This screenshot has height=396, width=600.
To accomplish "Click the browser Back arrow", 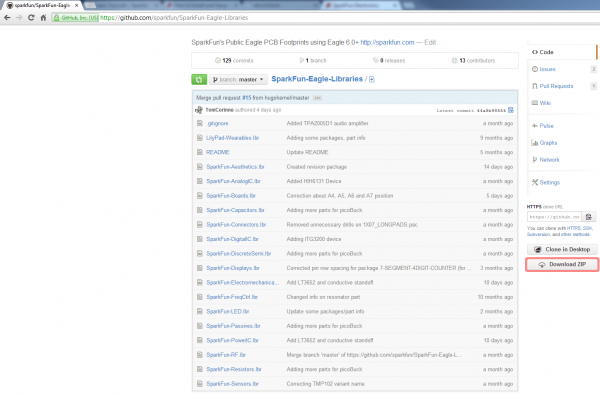I will (x=7, y=18).
